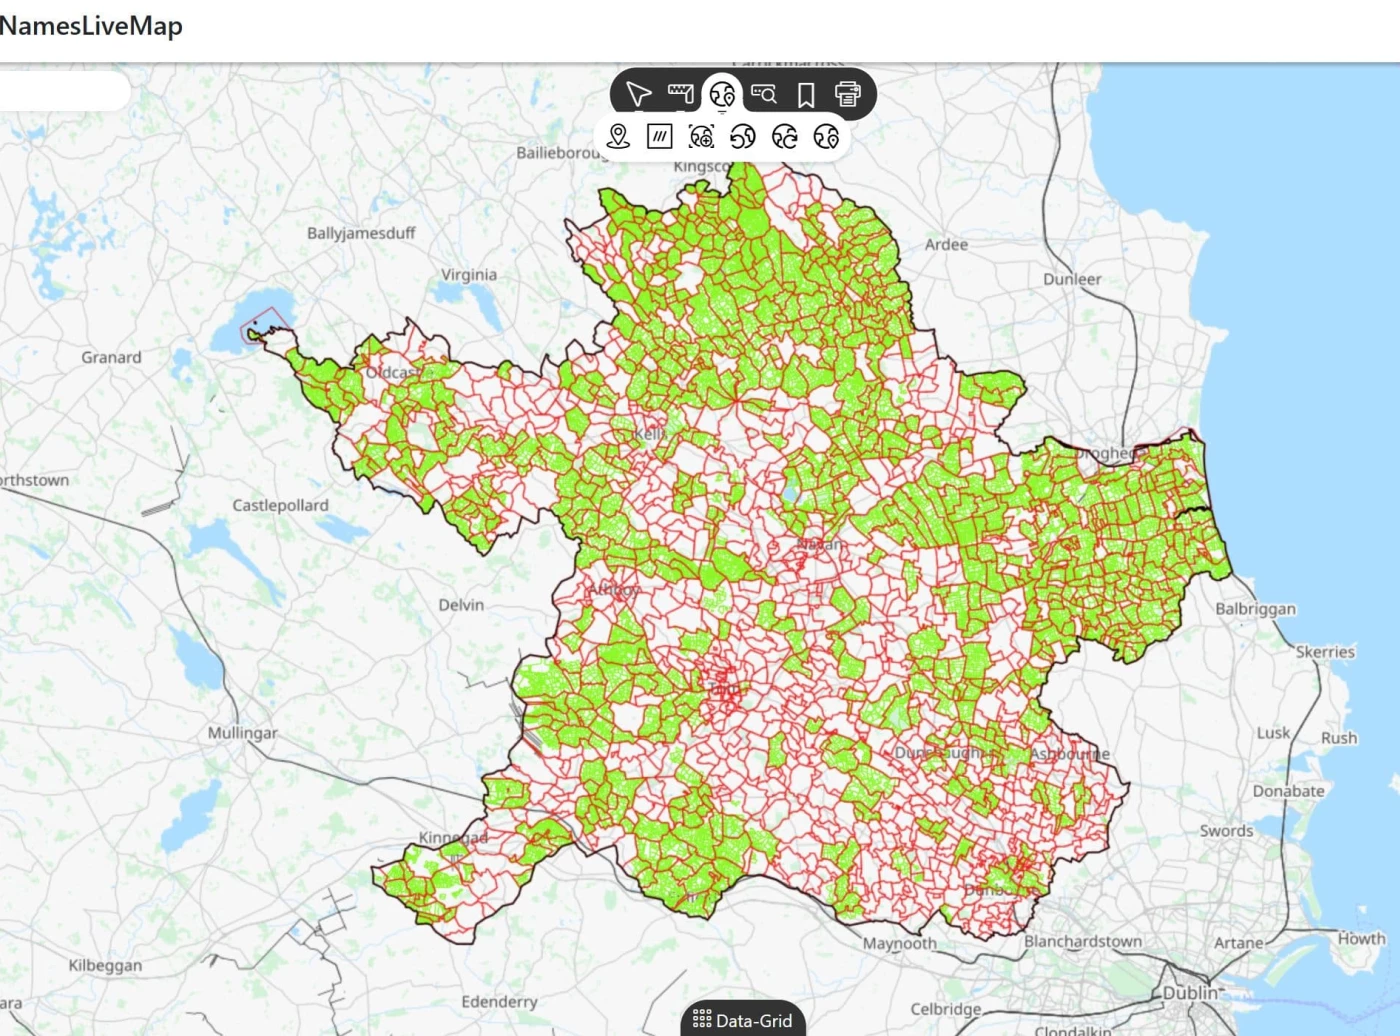The image size is (1400, 1036).
Task: Click the what3words slashes square icon
Action: 660,136
